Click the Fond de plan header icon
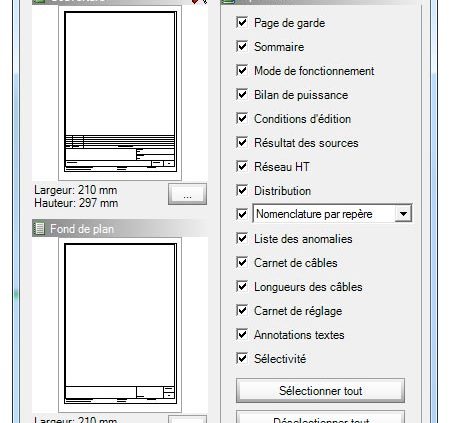450x423 pixels. [40, 229]
